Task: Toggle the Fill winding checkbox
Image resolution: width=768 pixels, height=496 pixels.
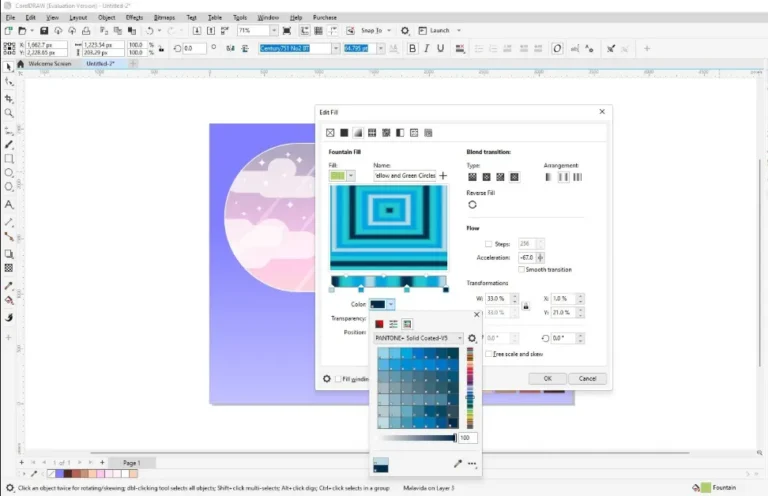Action: (x=338, y=378)
